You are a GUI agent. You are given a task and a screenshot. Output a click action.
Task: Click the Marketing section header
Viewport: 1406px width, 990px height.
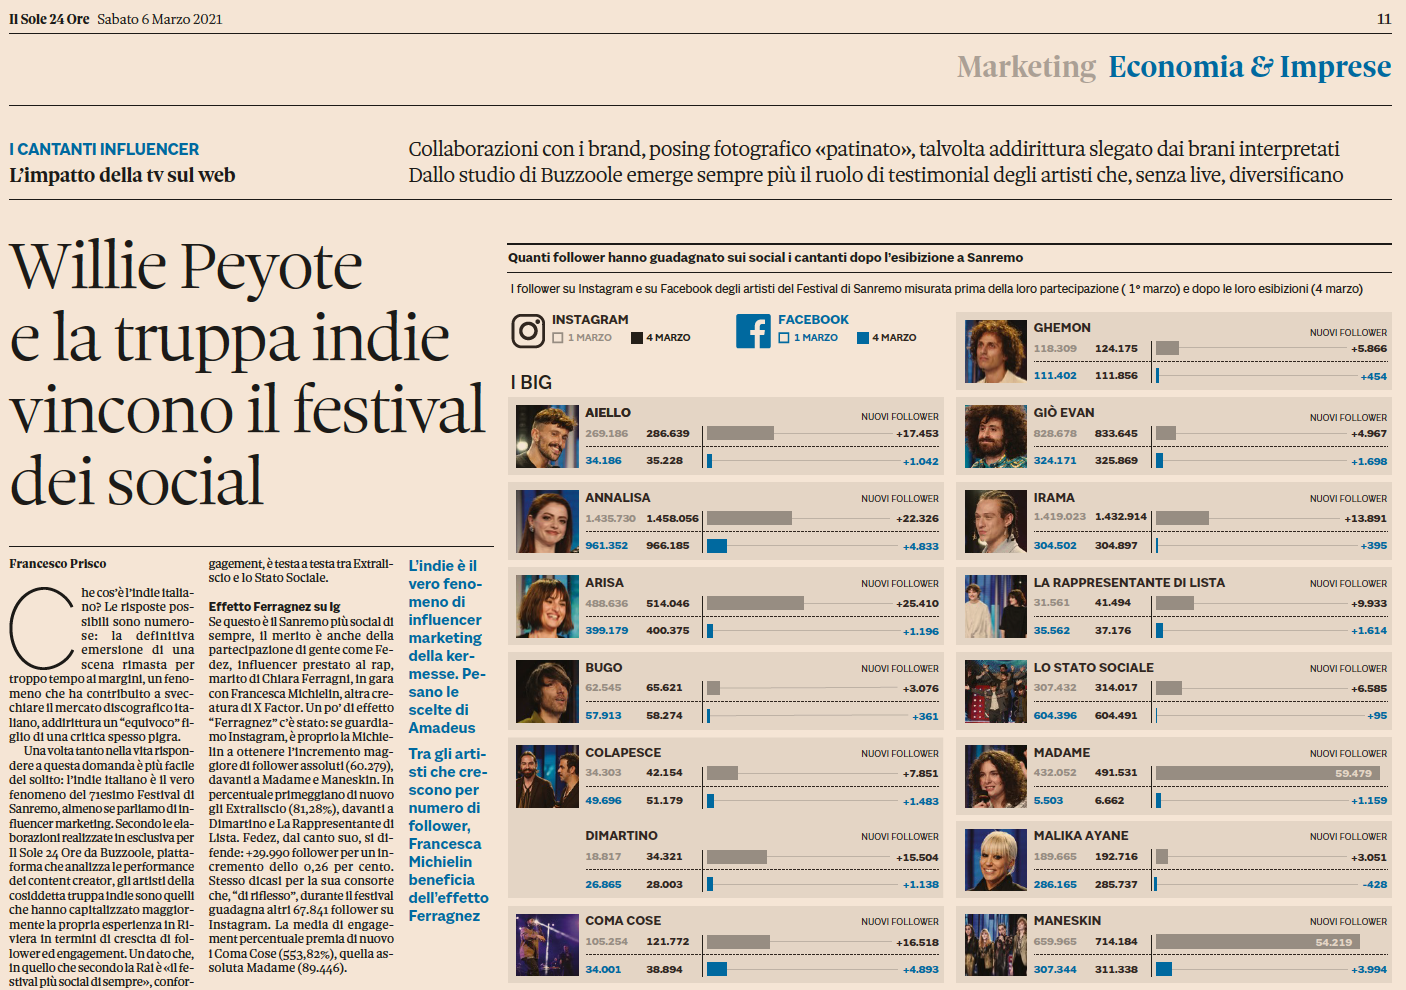click(x=1026, y=67)
